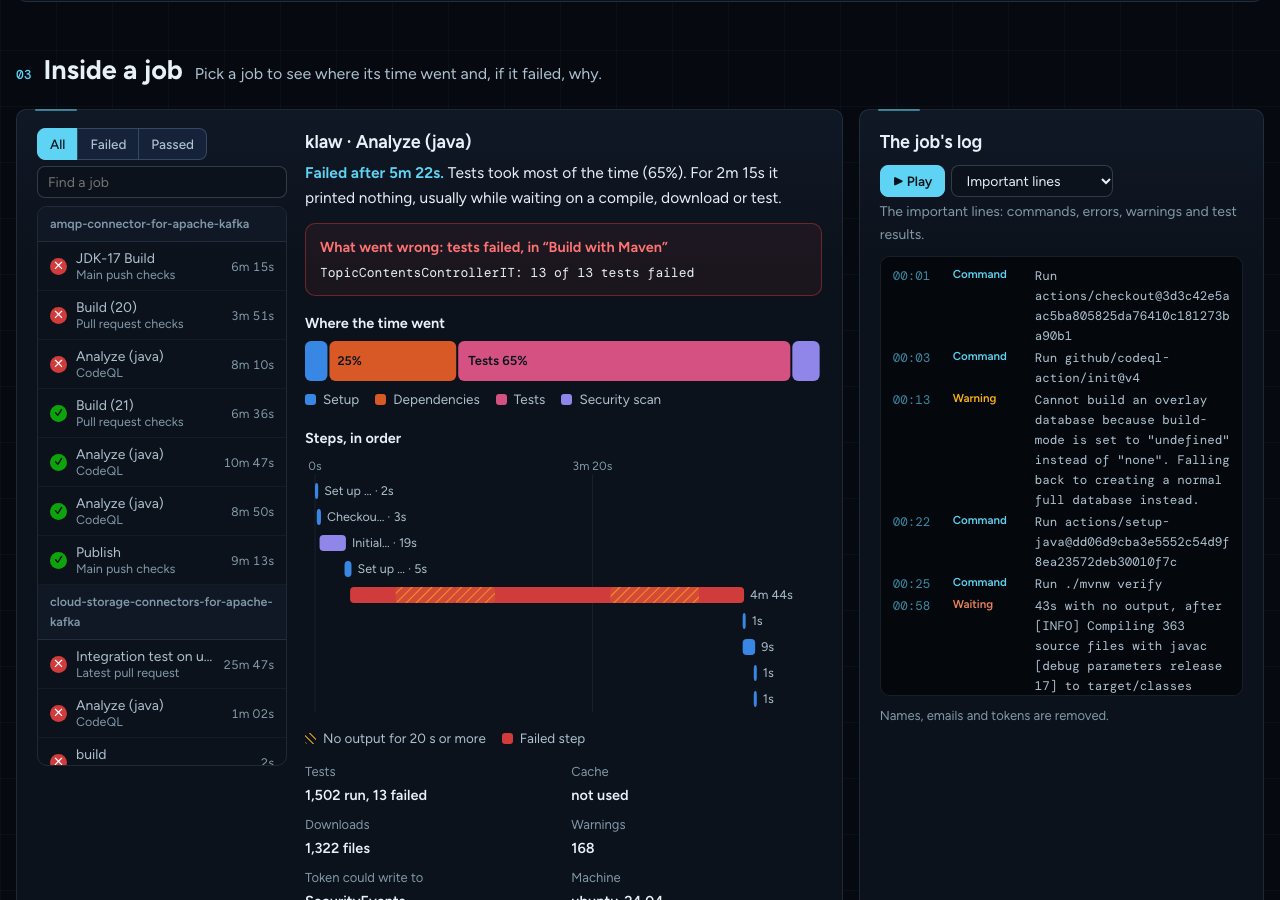Click the purple Initial... 19s step bar
1280x900 pixels.
pyautogui.click(x=333, y=543)
